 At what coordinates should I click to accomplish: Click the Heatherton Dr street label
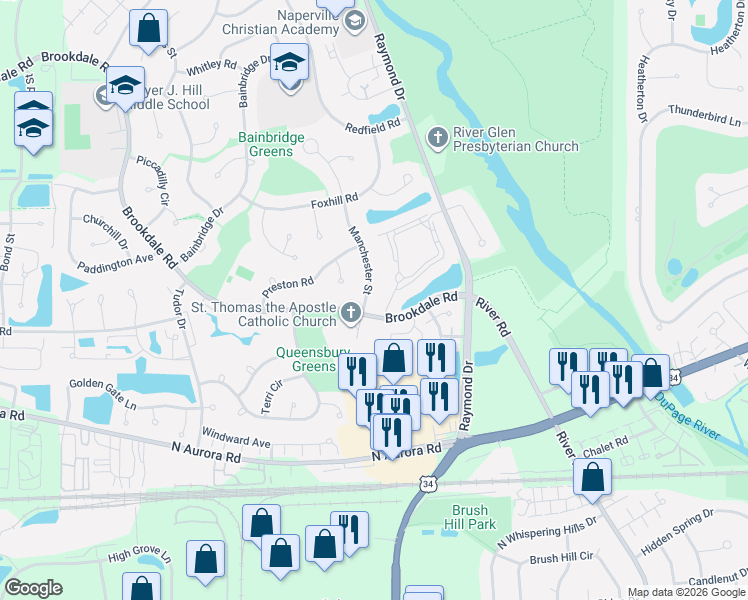643,89
